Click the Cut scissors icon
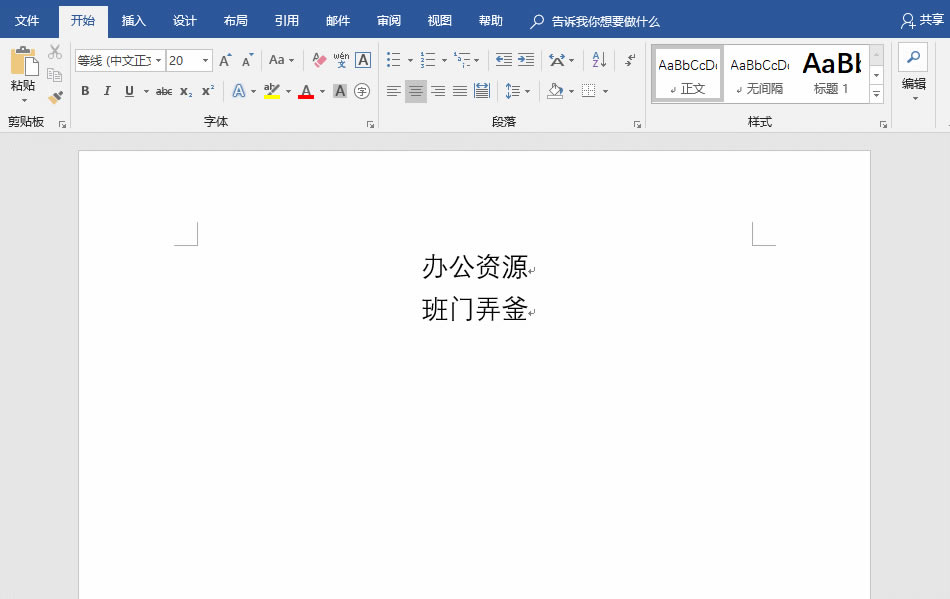 (x=55, y=51)
